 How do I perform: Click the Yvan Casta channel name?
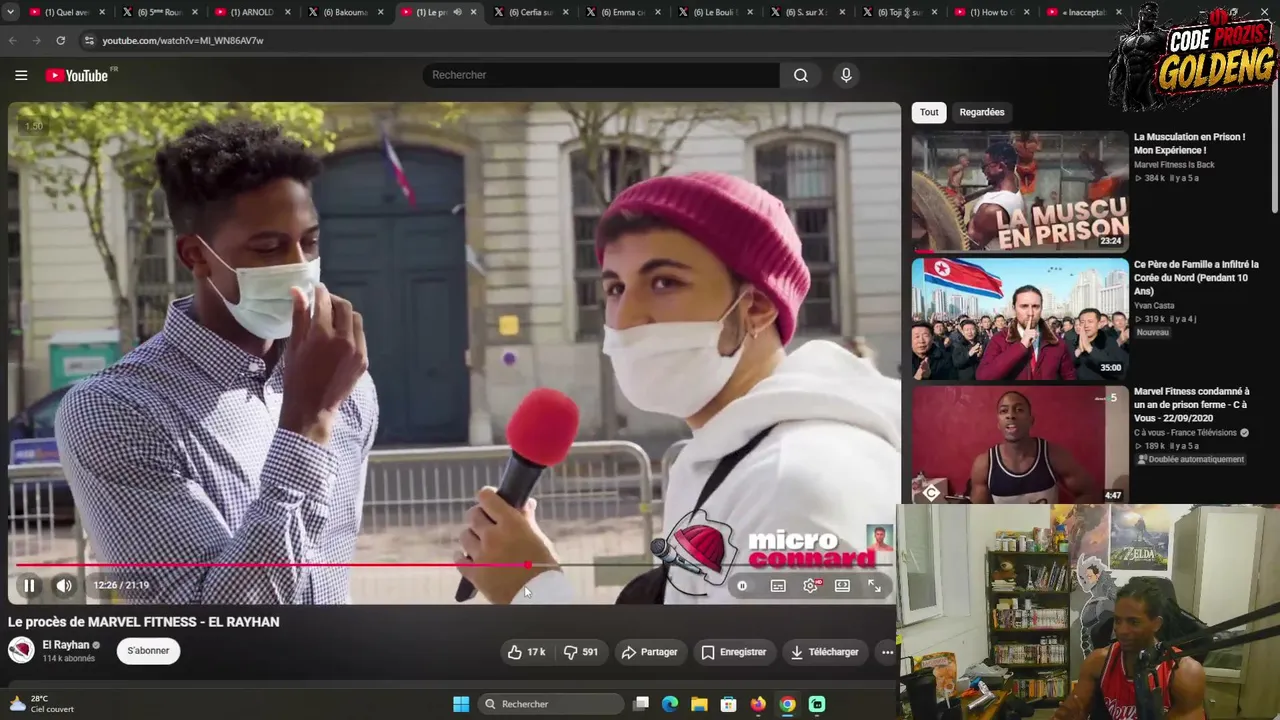click(1154, 306)
